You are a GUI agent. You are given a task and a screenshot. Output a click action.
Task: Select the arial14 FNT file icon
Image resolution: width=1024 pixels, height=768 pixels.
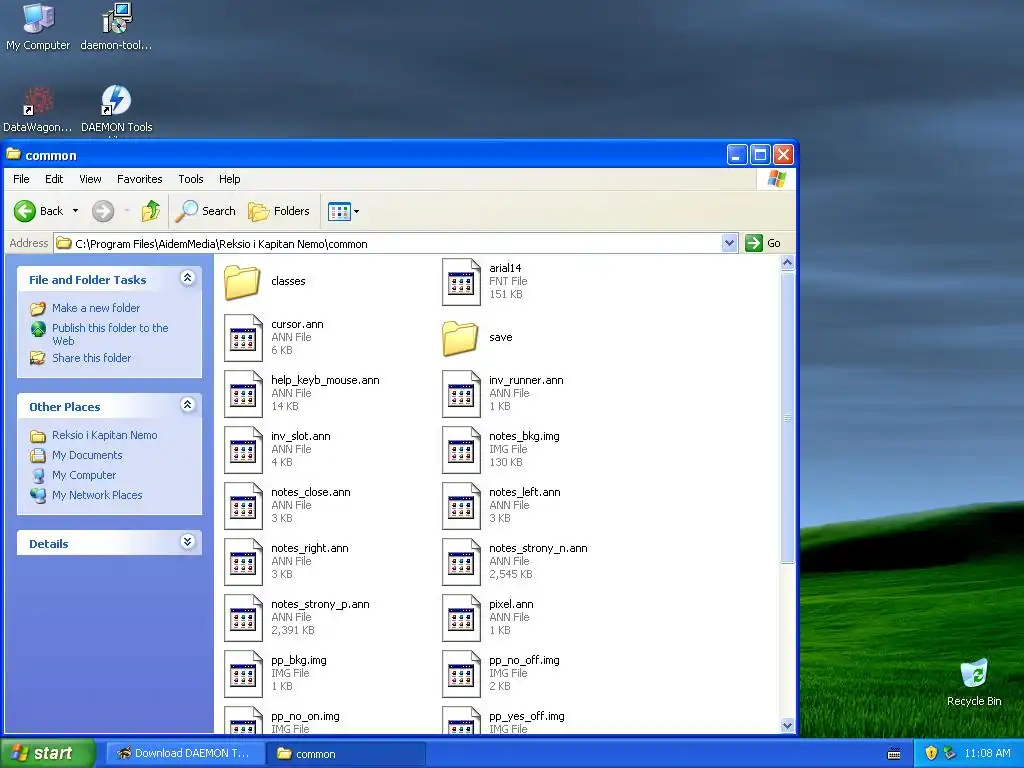point(461,281)
